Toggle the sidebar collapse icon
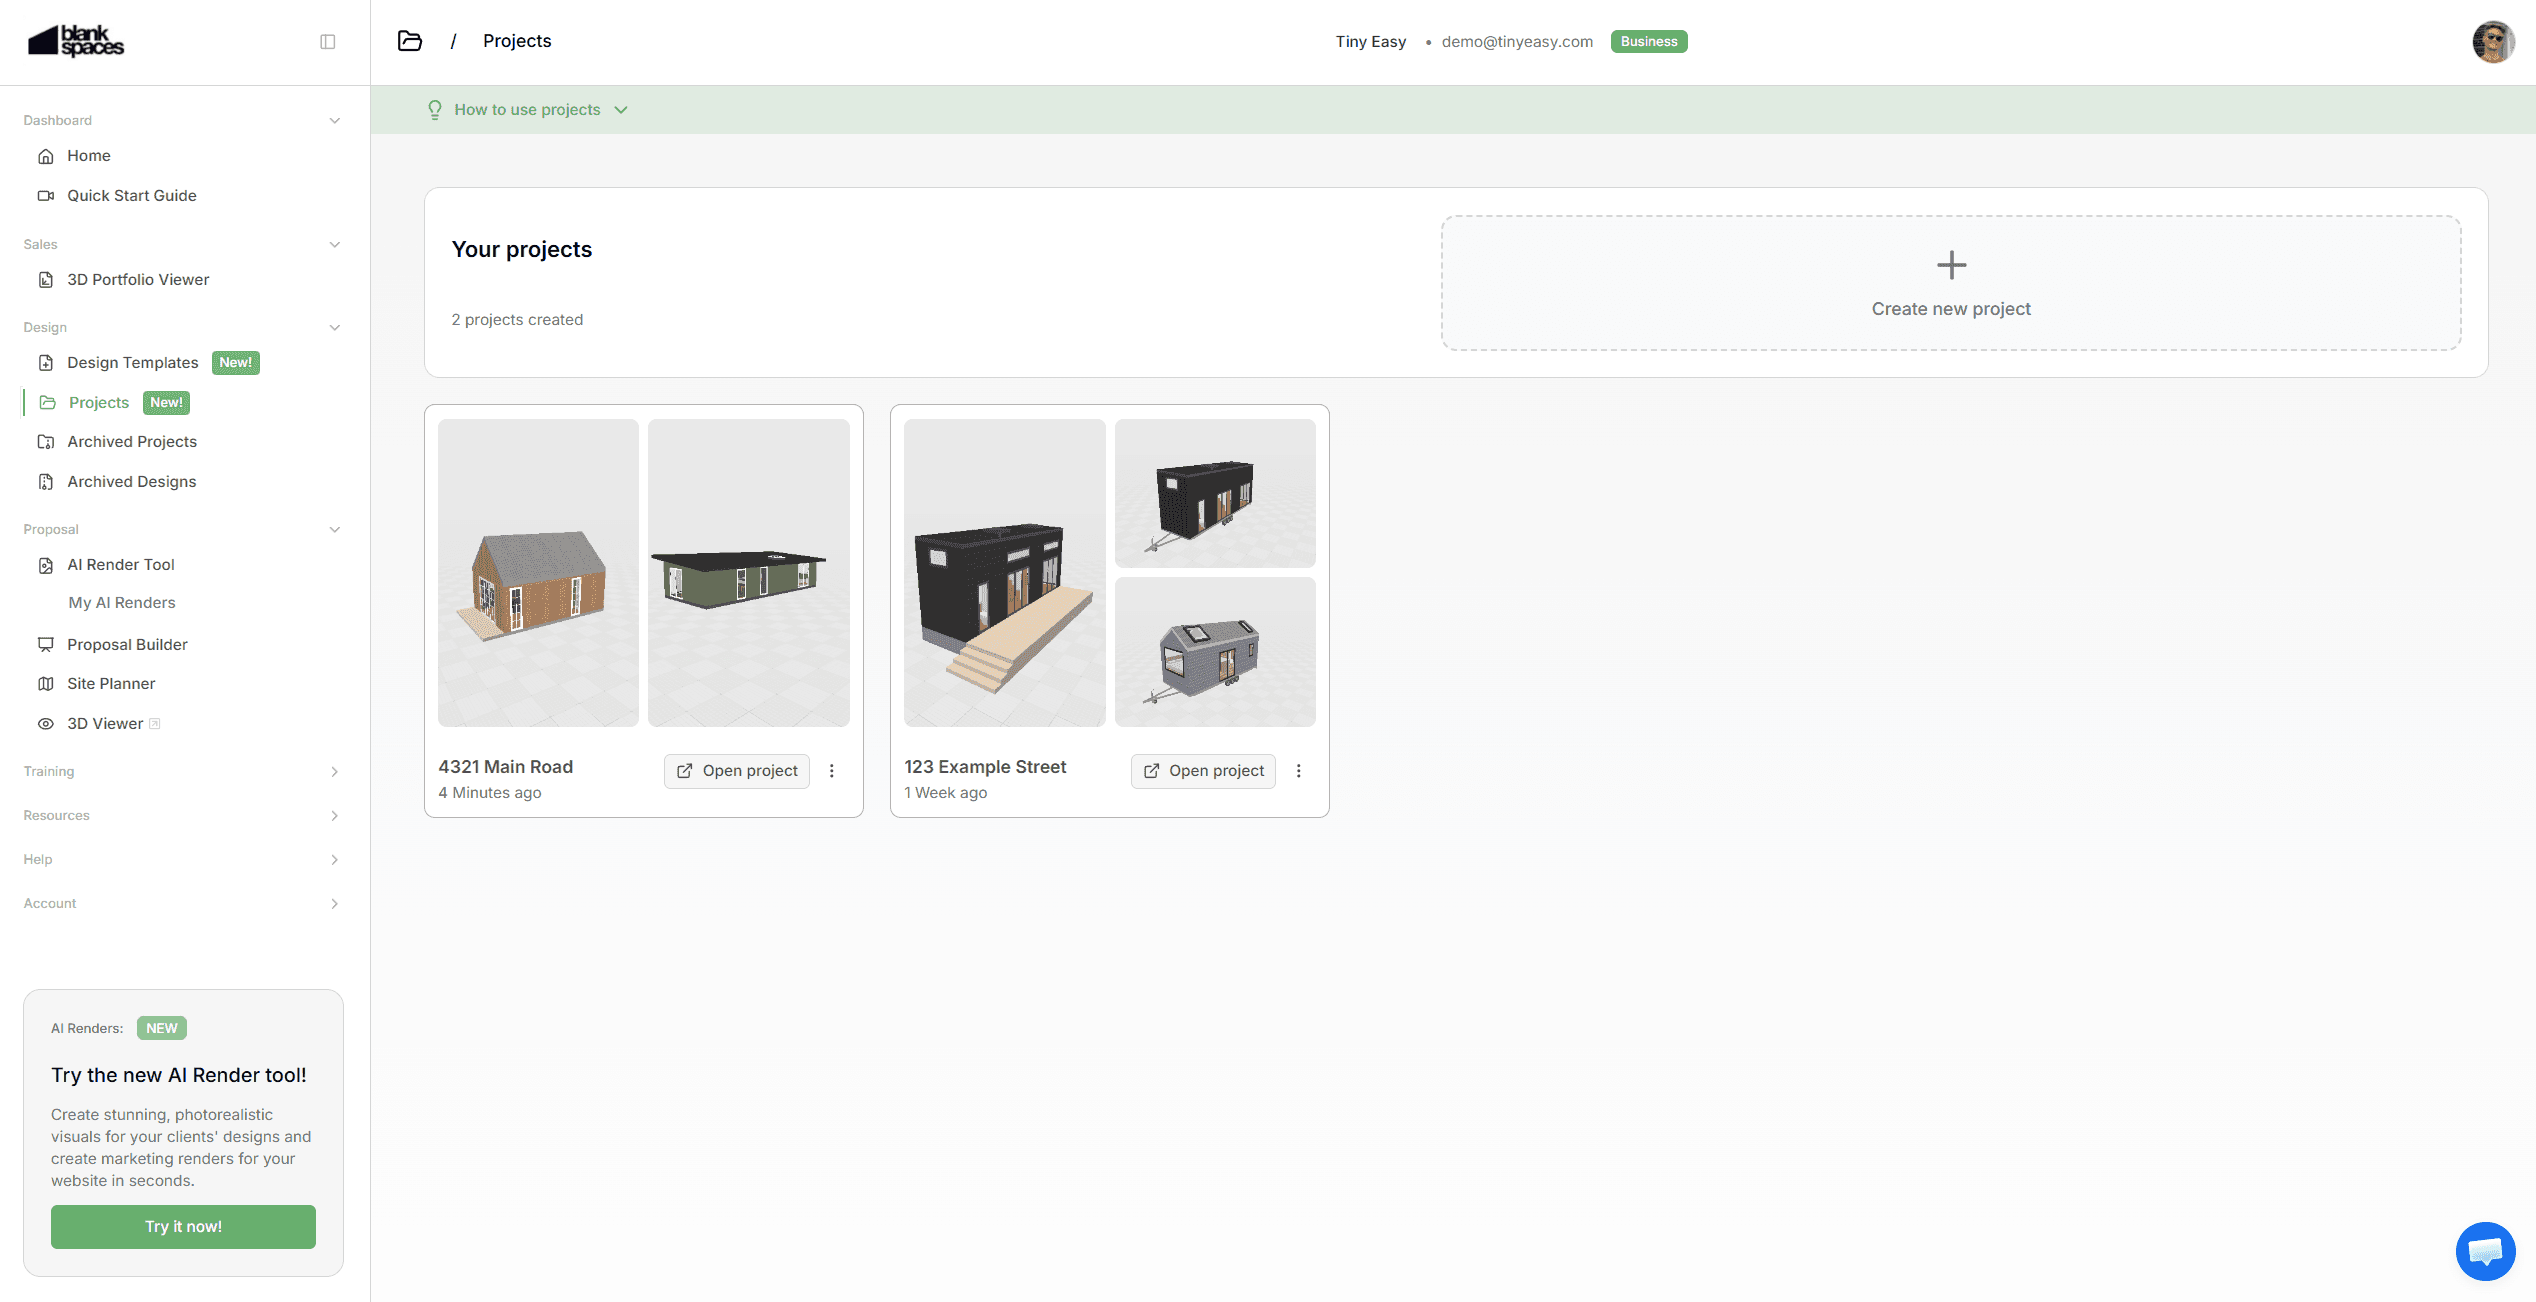 (327, 41)
